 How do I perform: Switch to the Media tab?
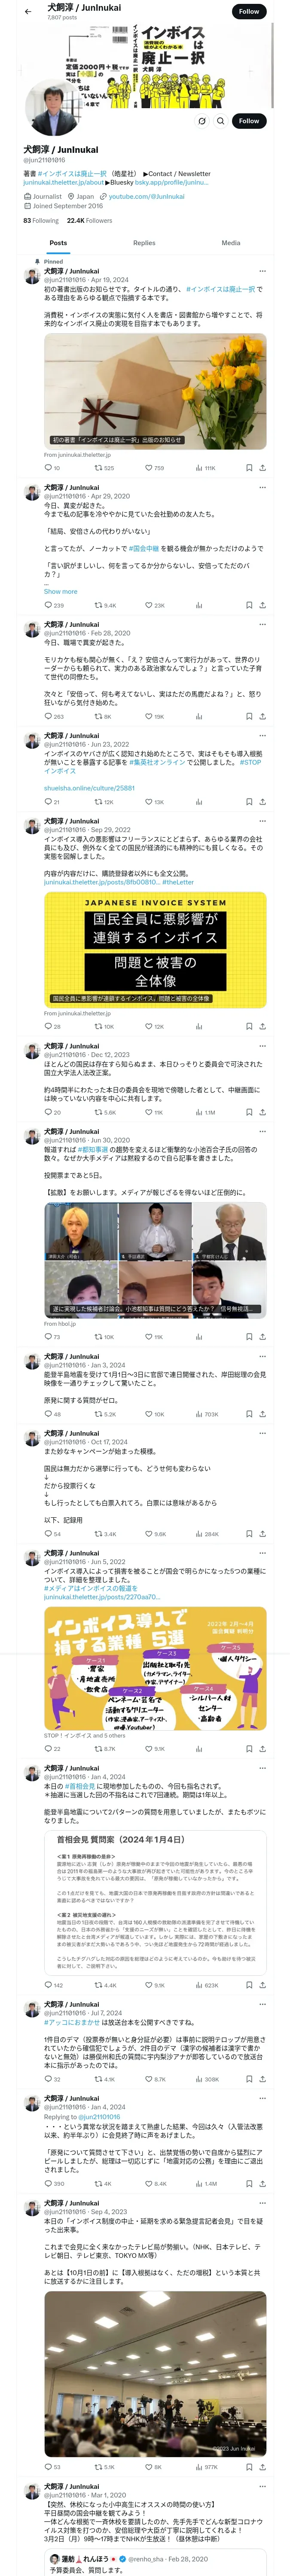[x=231, y=243]
